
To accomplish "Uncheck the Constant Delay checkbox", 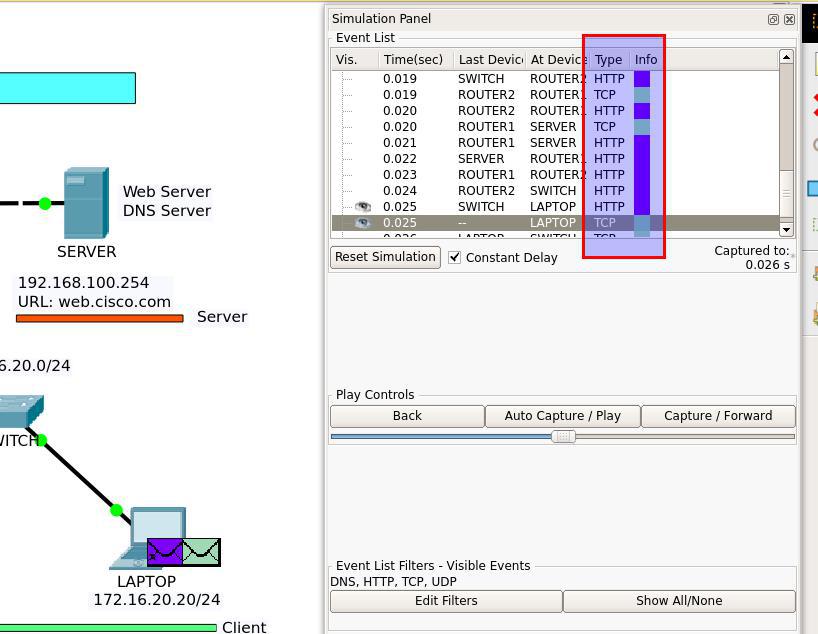I will (455, 257).
